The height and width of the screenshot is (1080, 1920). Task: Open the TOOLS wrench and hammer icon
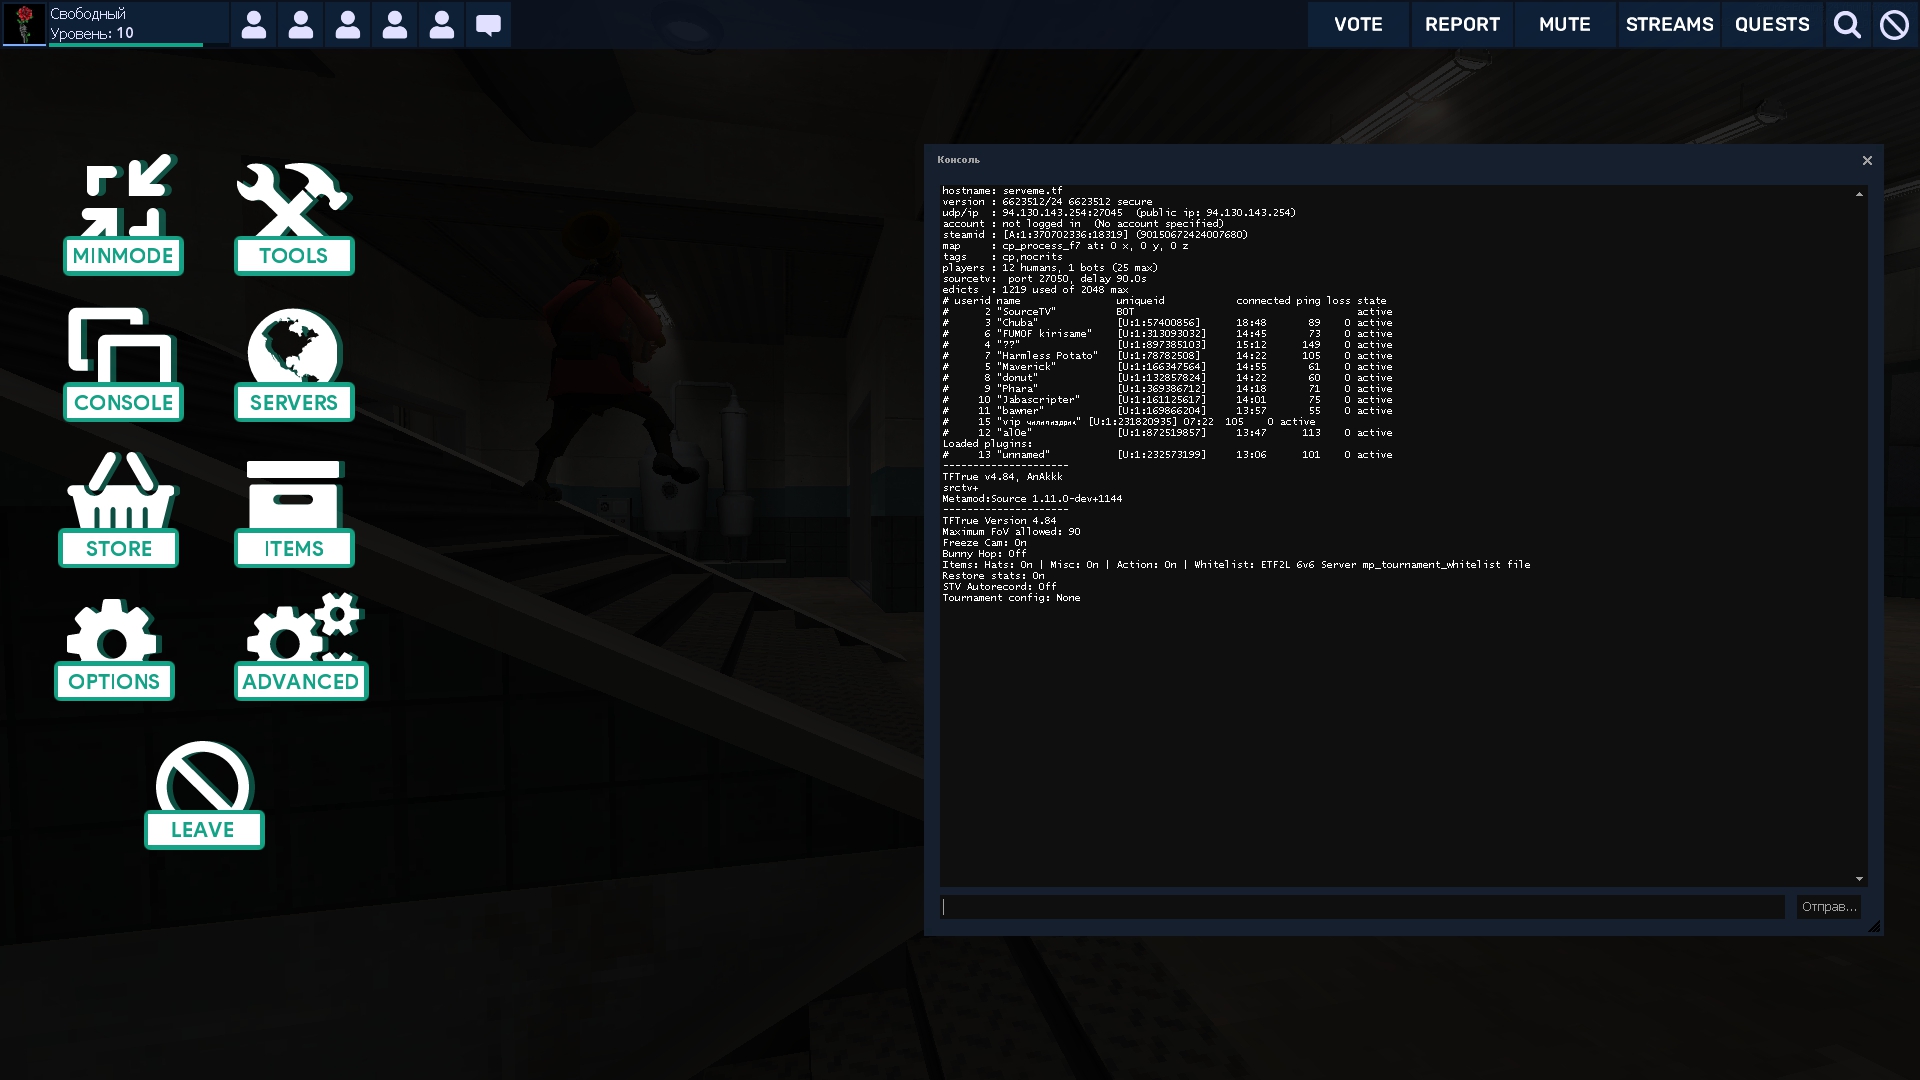(294, 217)
